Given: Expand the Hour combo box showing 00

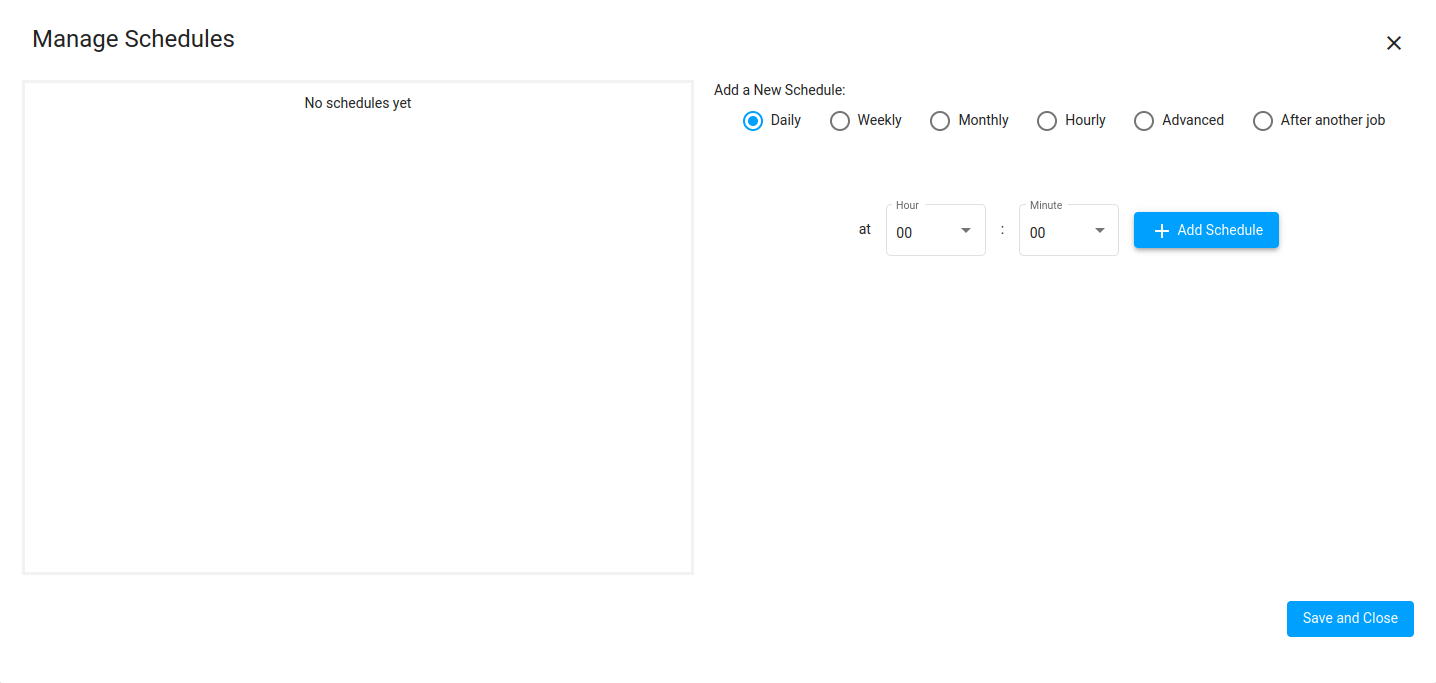Looking at the screenshot, I should 935,230.
